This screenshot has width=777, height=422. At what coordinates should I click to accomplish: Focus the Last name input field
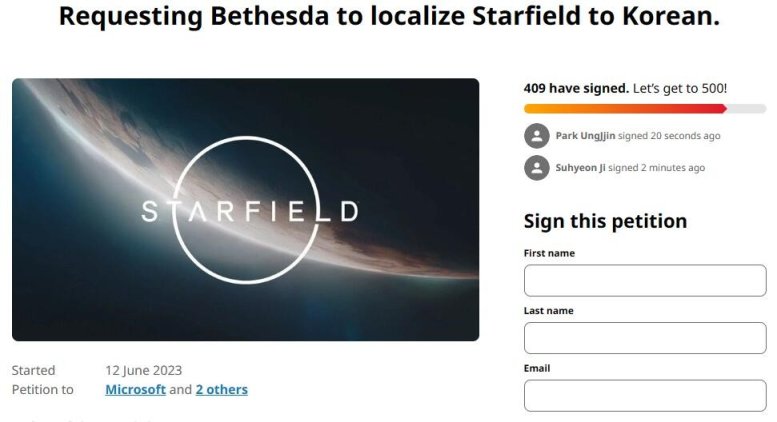644,338
